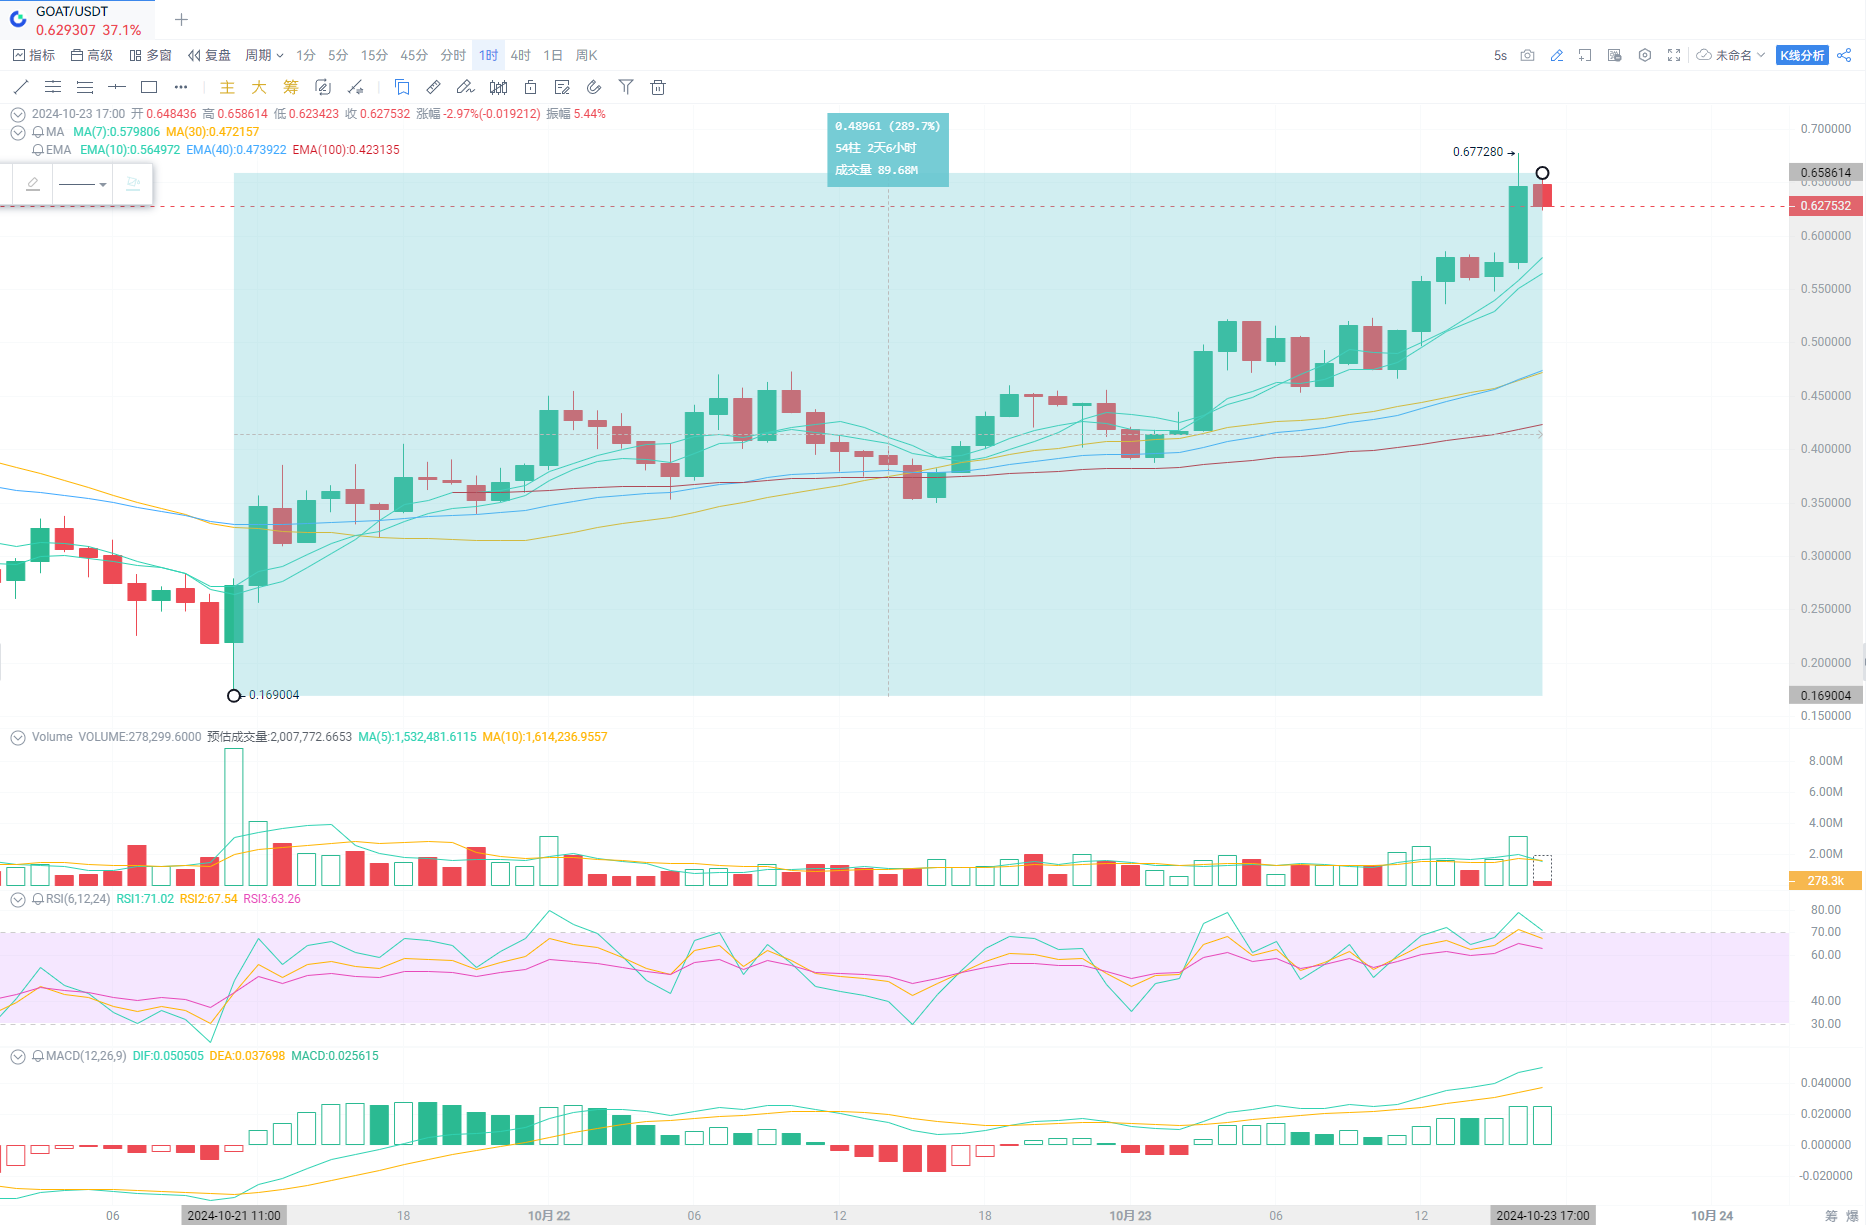Open more drawing tools (three dots)
Viewport: 1866px width, 1225px height.
click(x=181, y=87)
